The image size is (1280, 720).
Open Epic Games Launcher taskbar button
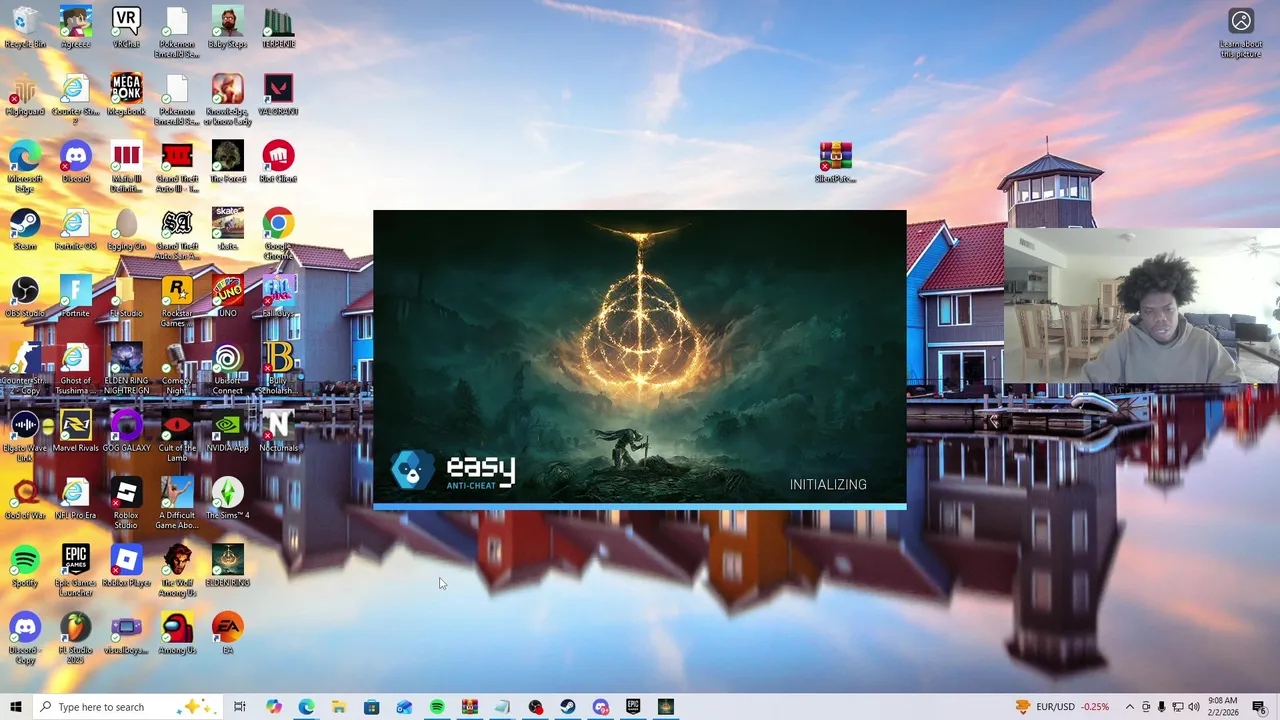pos(633,707)
